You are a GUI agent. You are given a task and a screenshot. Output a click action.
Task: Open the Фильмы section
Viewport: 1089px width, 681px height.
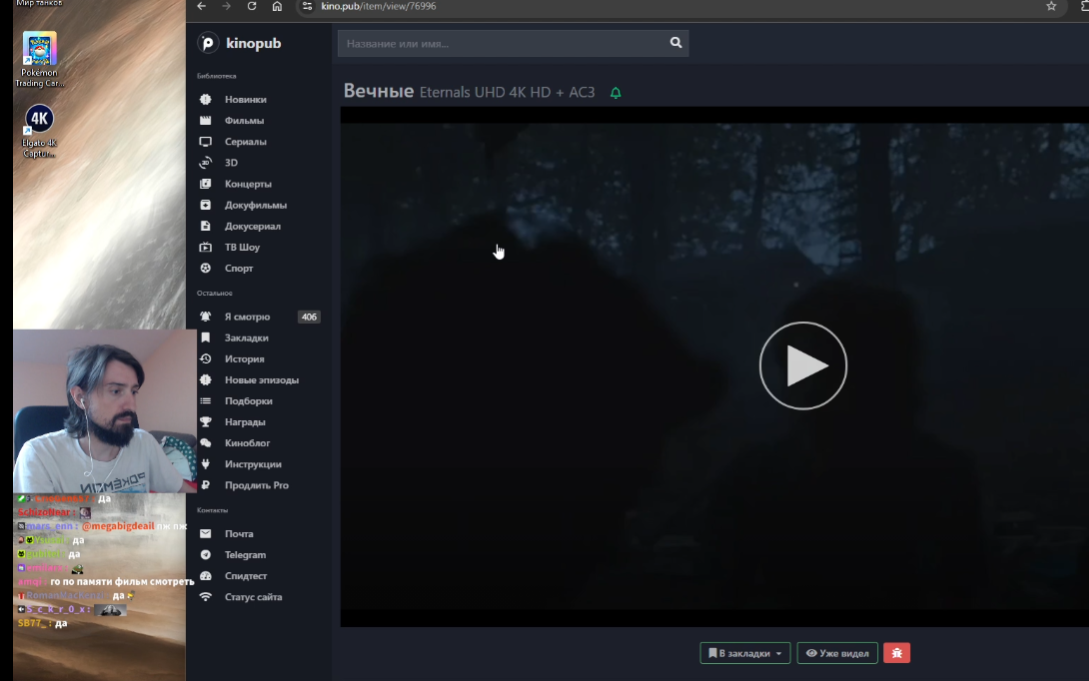tap(244, 120)
